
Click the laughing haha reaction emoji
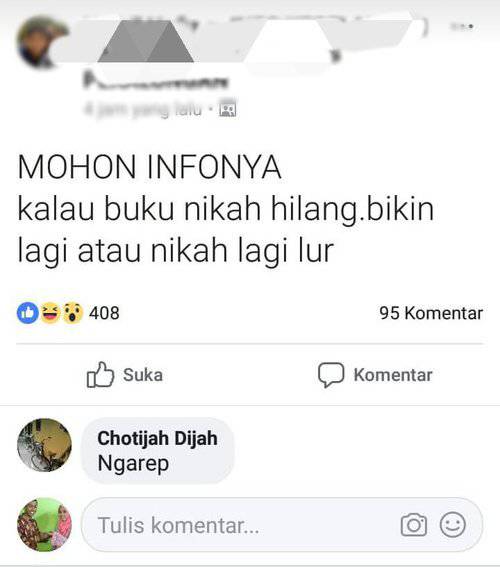50,313
